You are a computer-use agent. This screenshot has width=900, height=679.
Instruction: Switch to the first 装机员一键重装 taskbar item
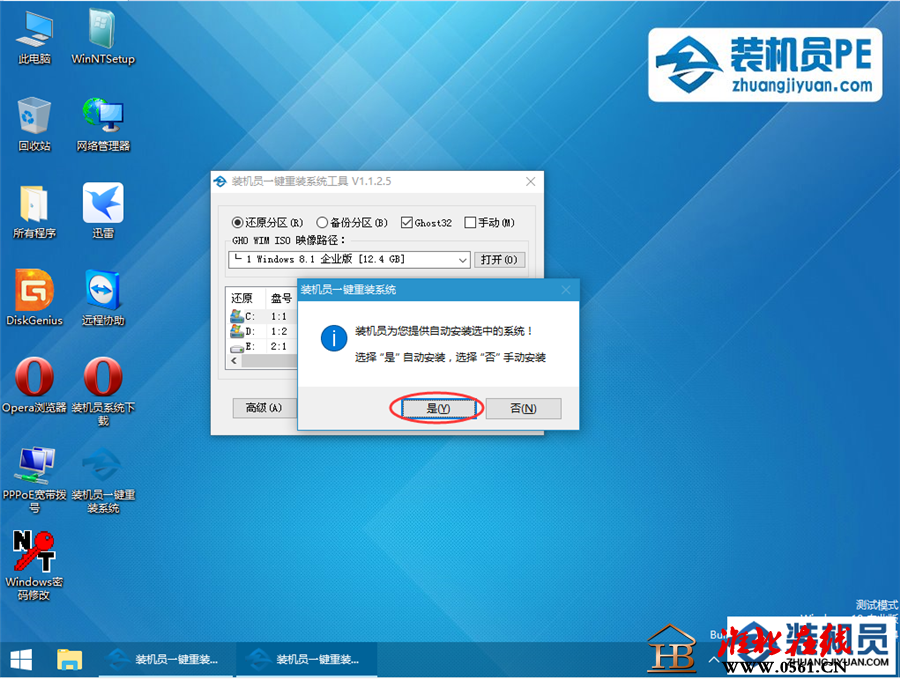tap(165, 659)
